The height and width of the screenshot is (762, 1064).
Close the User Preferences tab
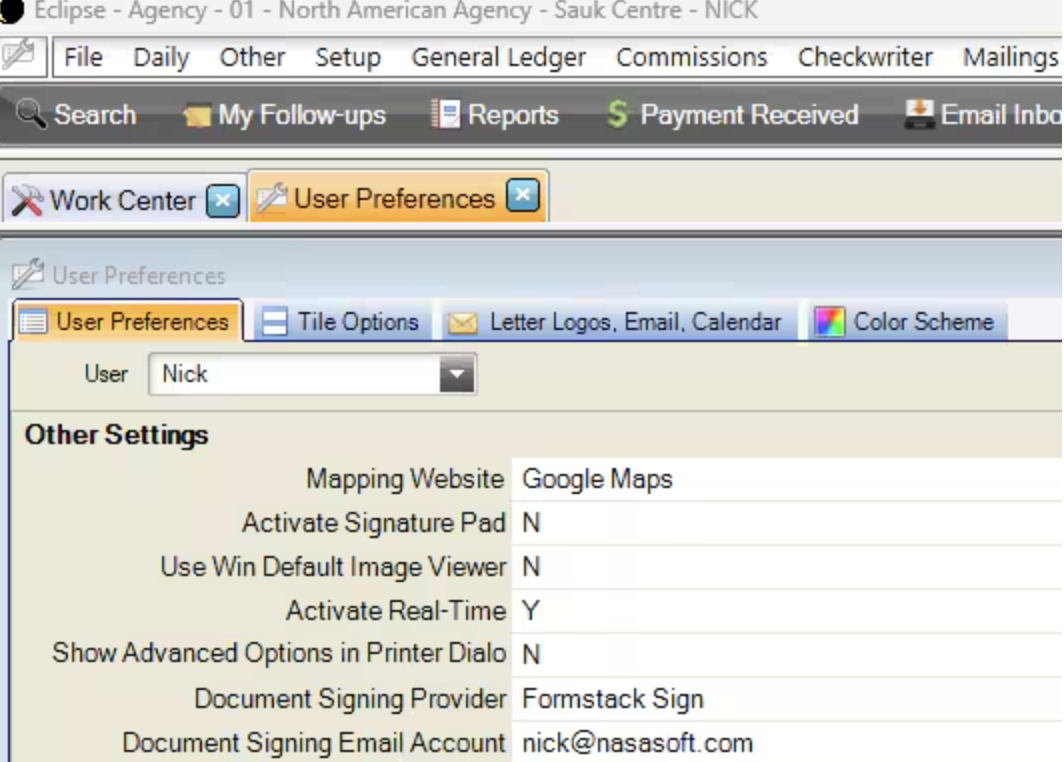coord(522,195)
